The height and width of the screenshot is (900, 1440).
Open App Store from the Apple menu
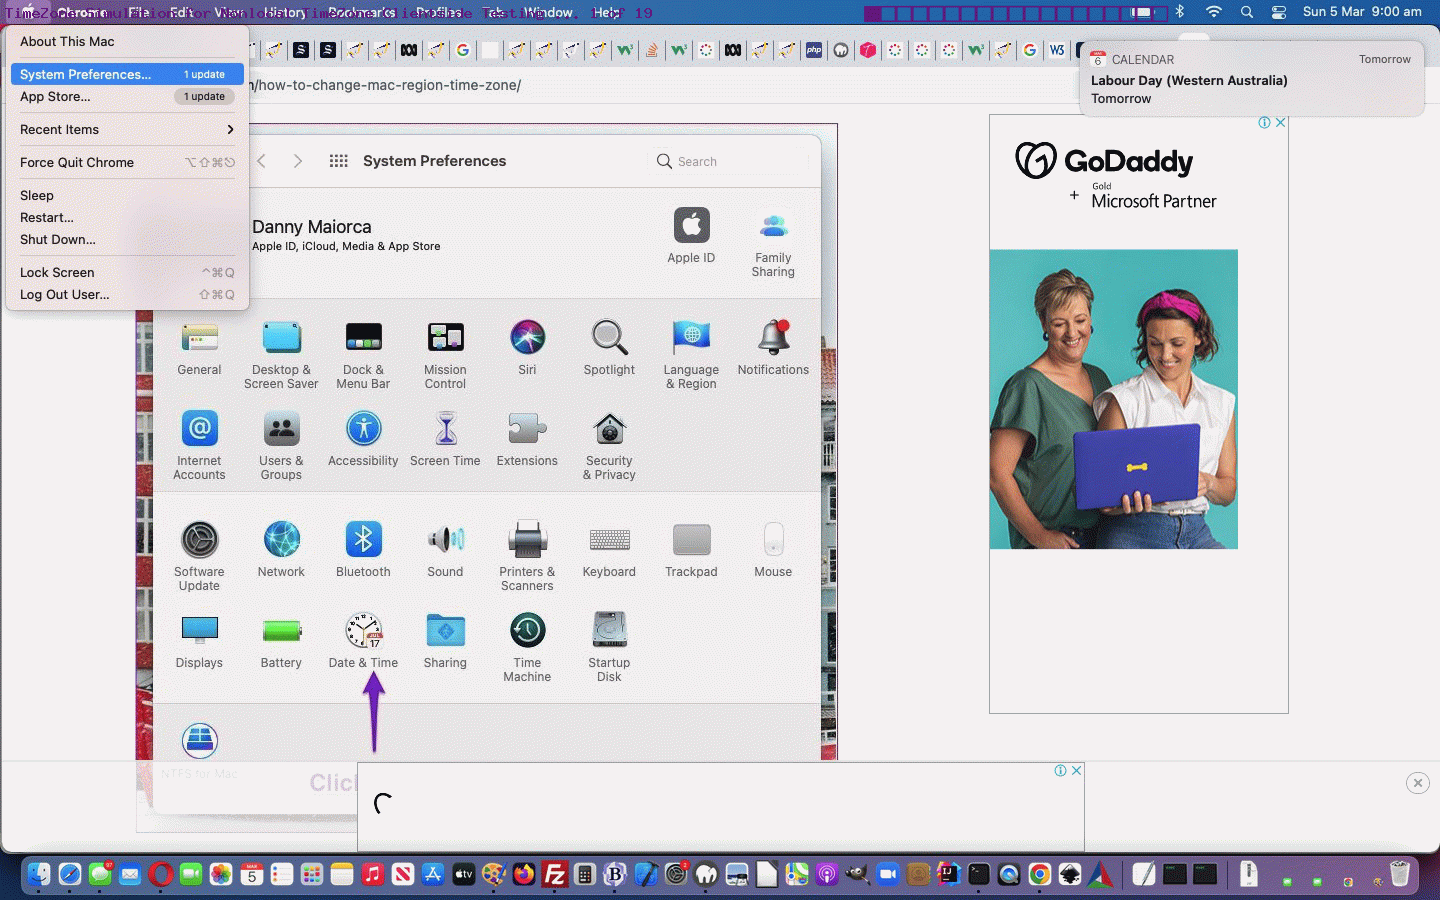point(127,96)
